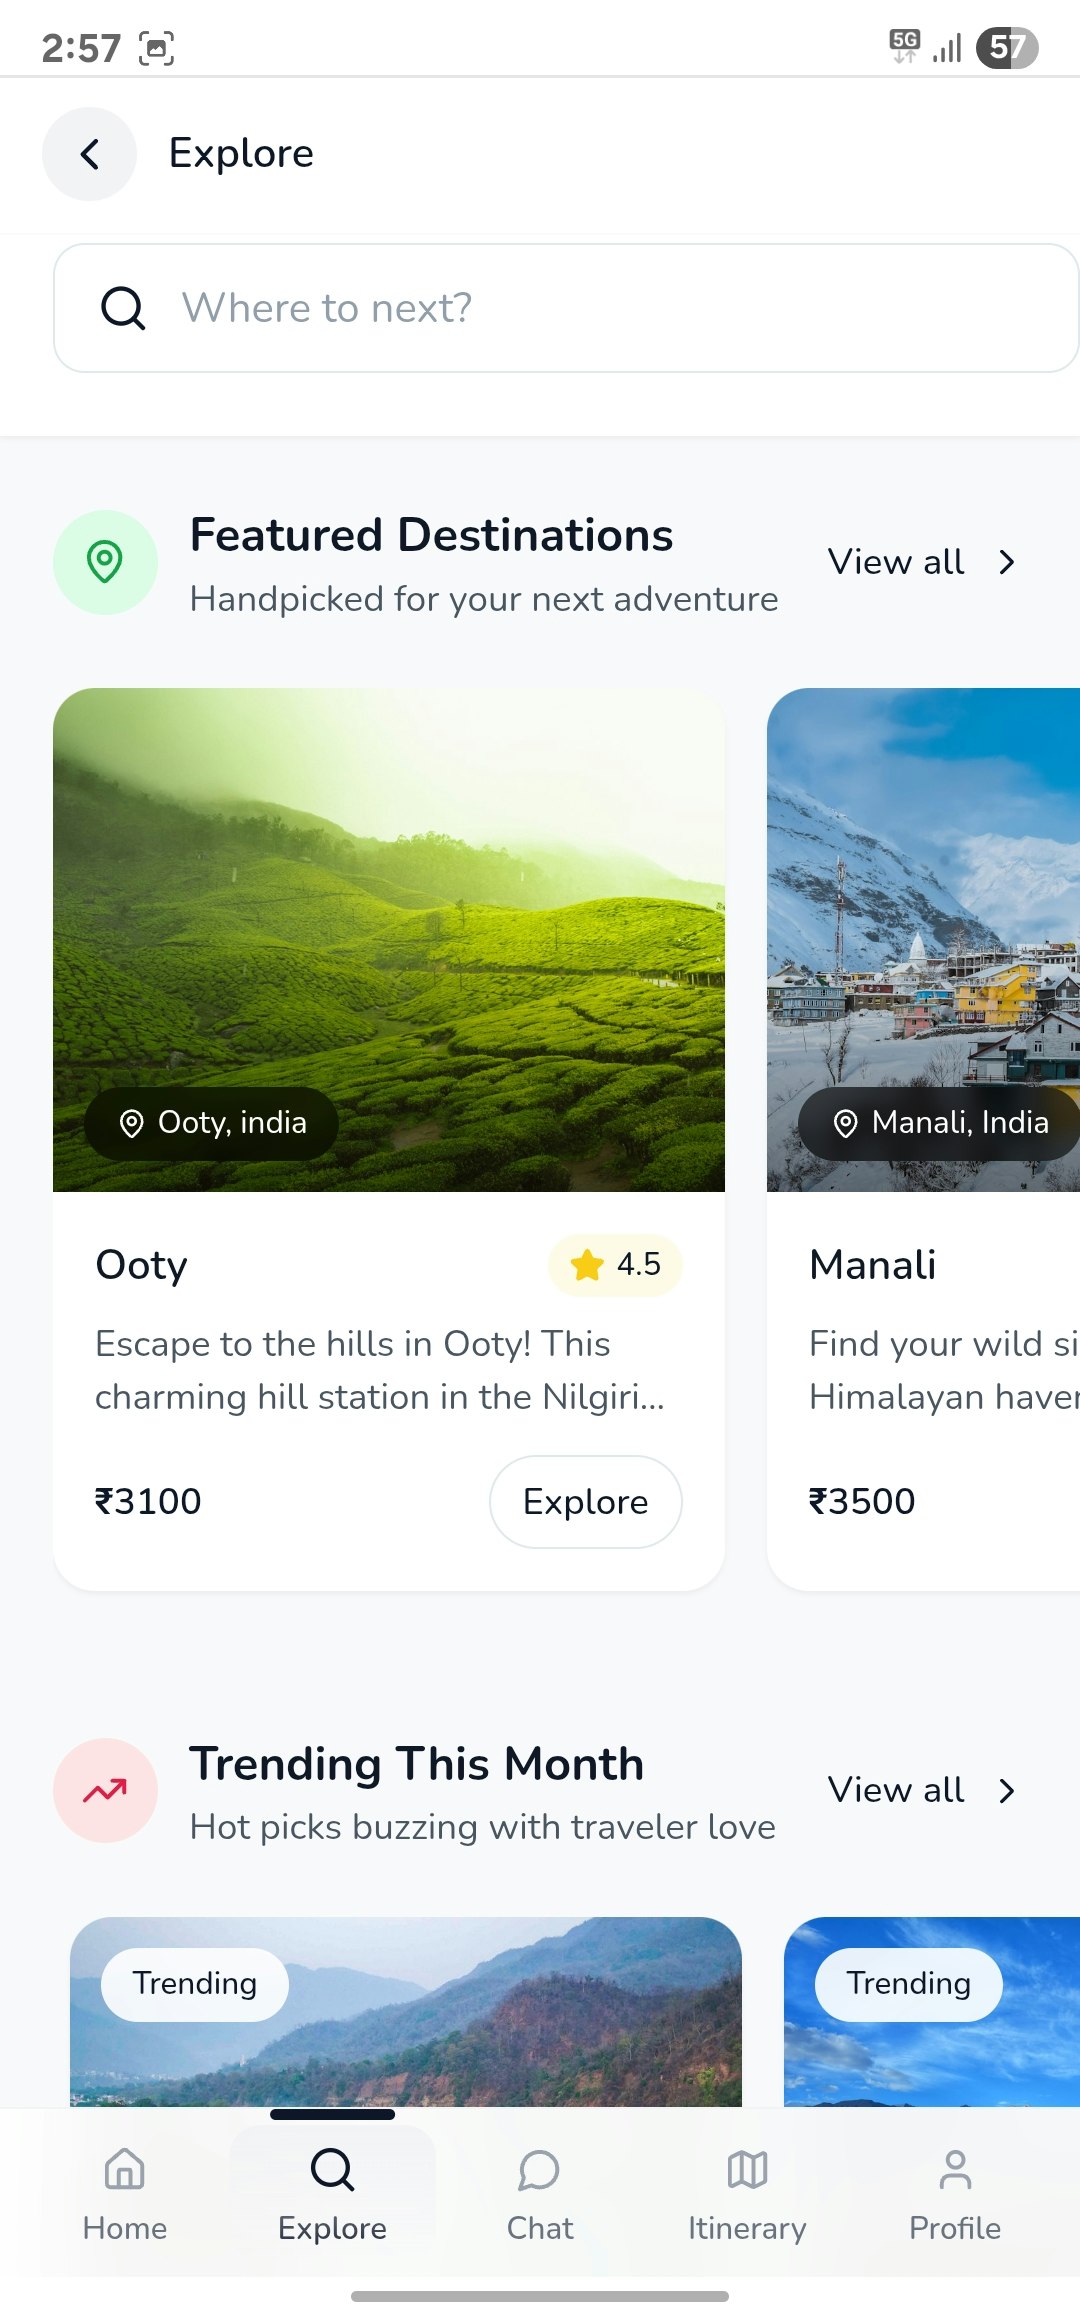Select the Explore magnifier icon in bottom bar
This screenshot has width=1080, height=2316.
331,2172
